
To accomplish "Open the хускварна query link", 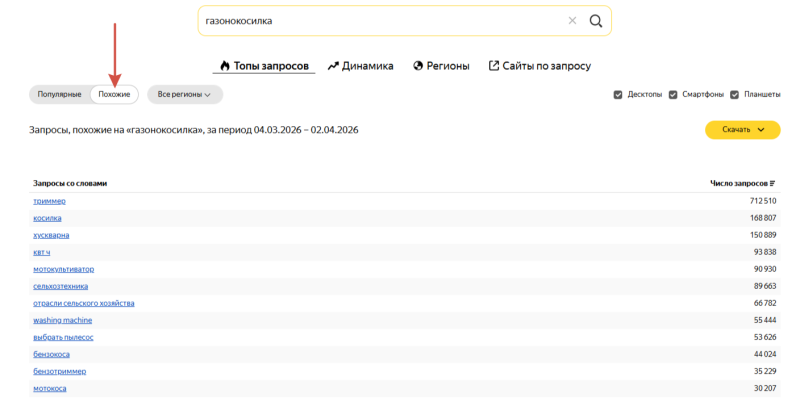I will click(x=51, y=235).
